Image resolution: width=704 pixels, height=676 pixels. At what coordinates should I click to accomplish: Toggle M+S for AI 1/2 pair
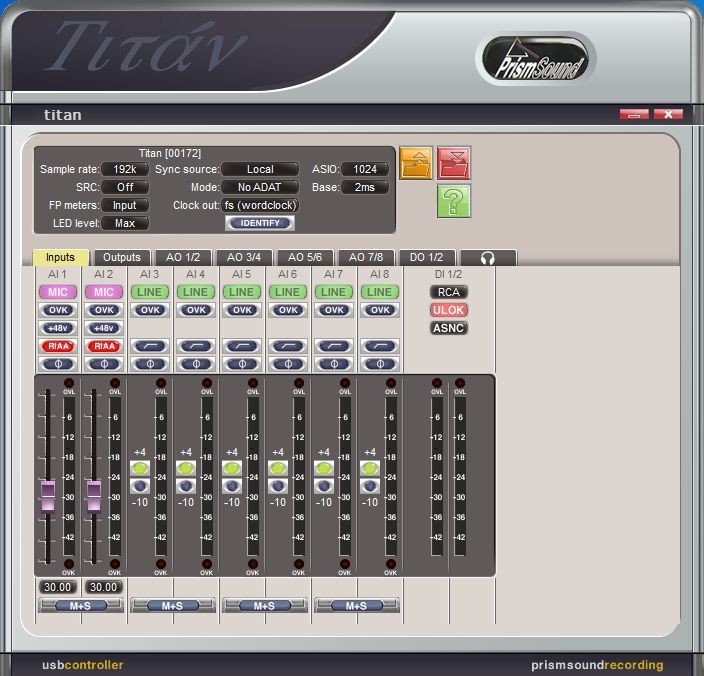coord(81,606)
